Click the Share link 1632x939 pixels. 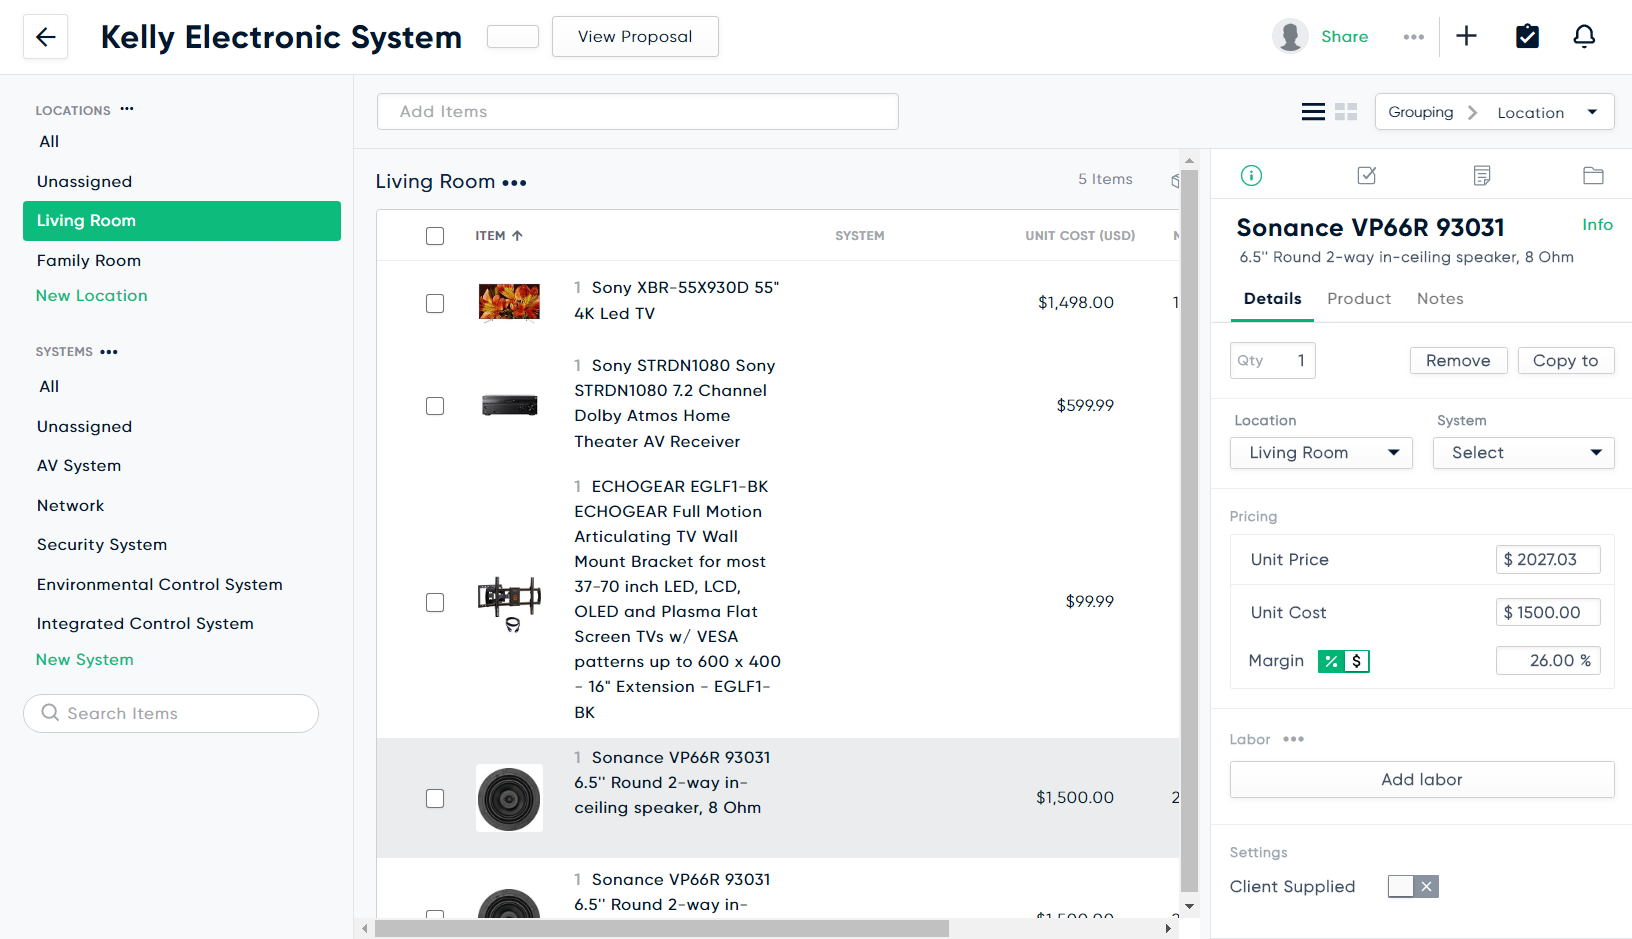[x=1344, y=37]
